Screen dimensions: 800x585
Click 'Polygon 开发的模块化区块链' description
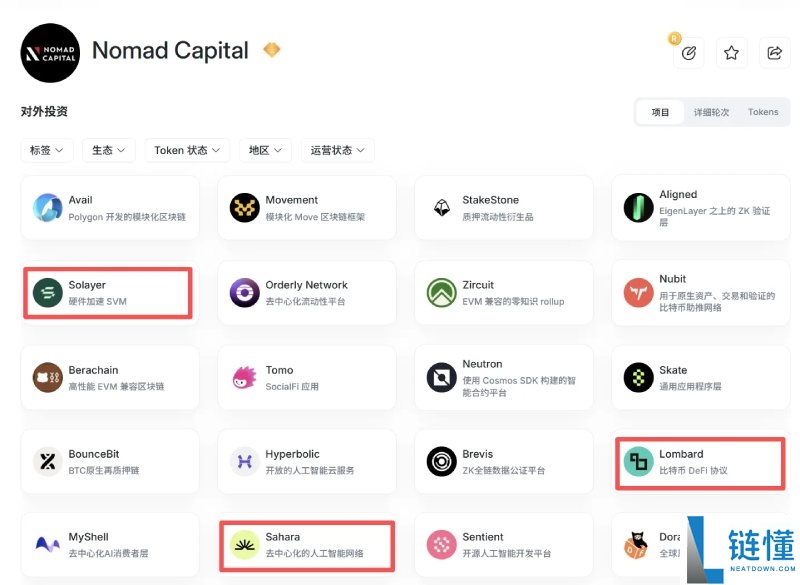click(x=127, y=217)
